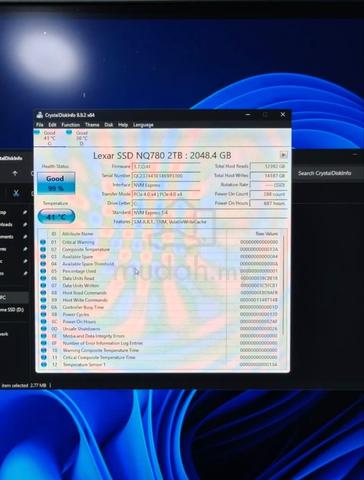Image resolution: width=364 pixels, height=480 pixels.
Task: Click the Features S.M.A.R.T. field
Action: 210,222
